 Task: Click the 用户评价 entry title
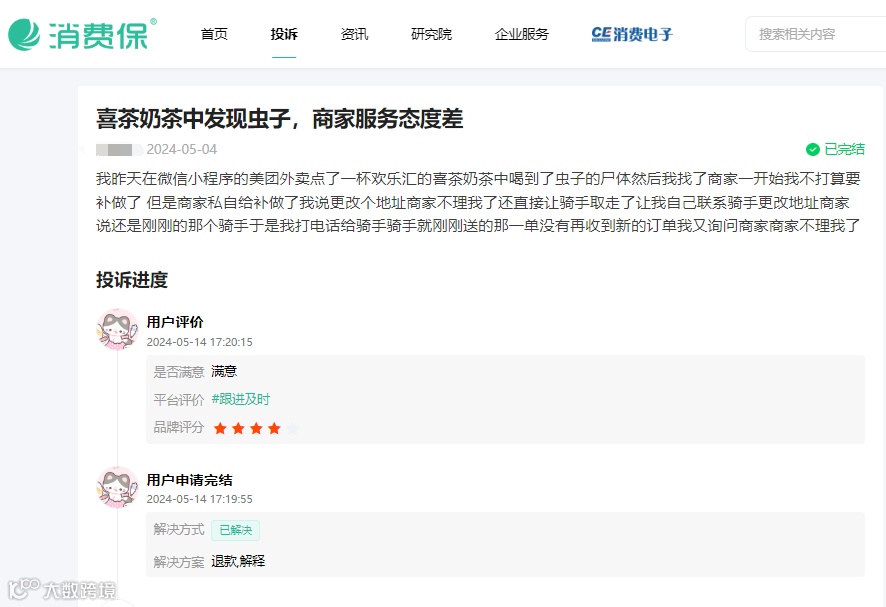pyautogui.click(x=175, y=322)
